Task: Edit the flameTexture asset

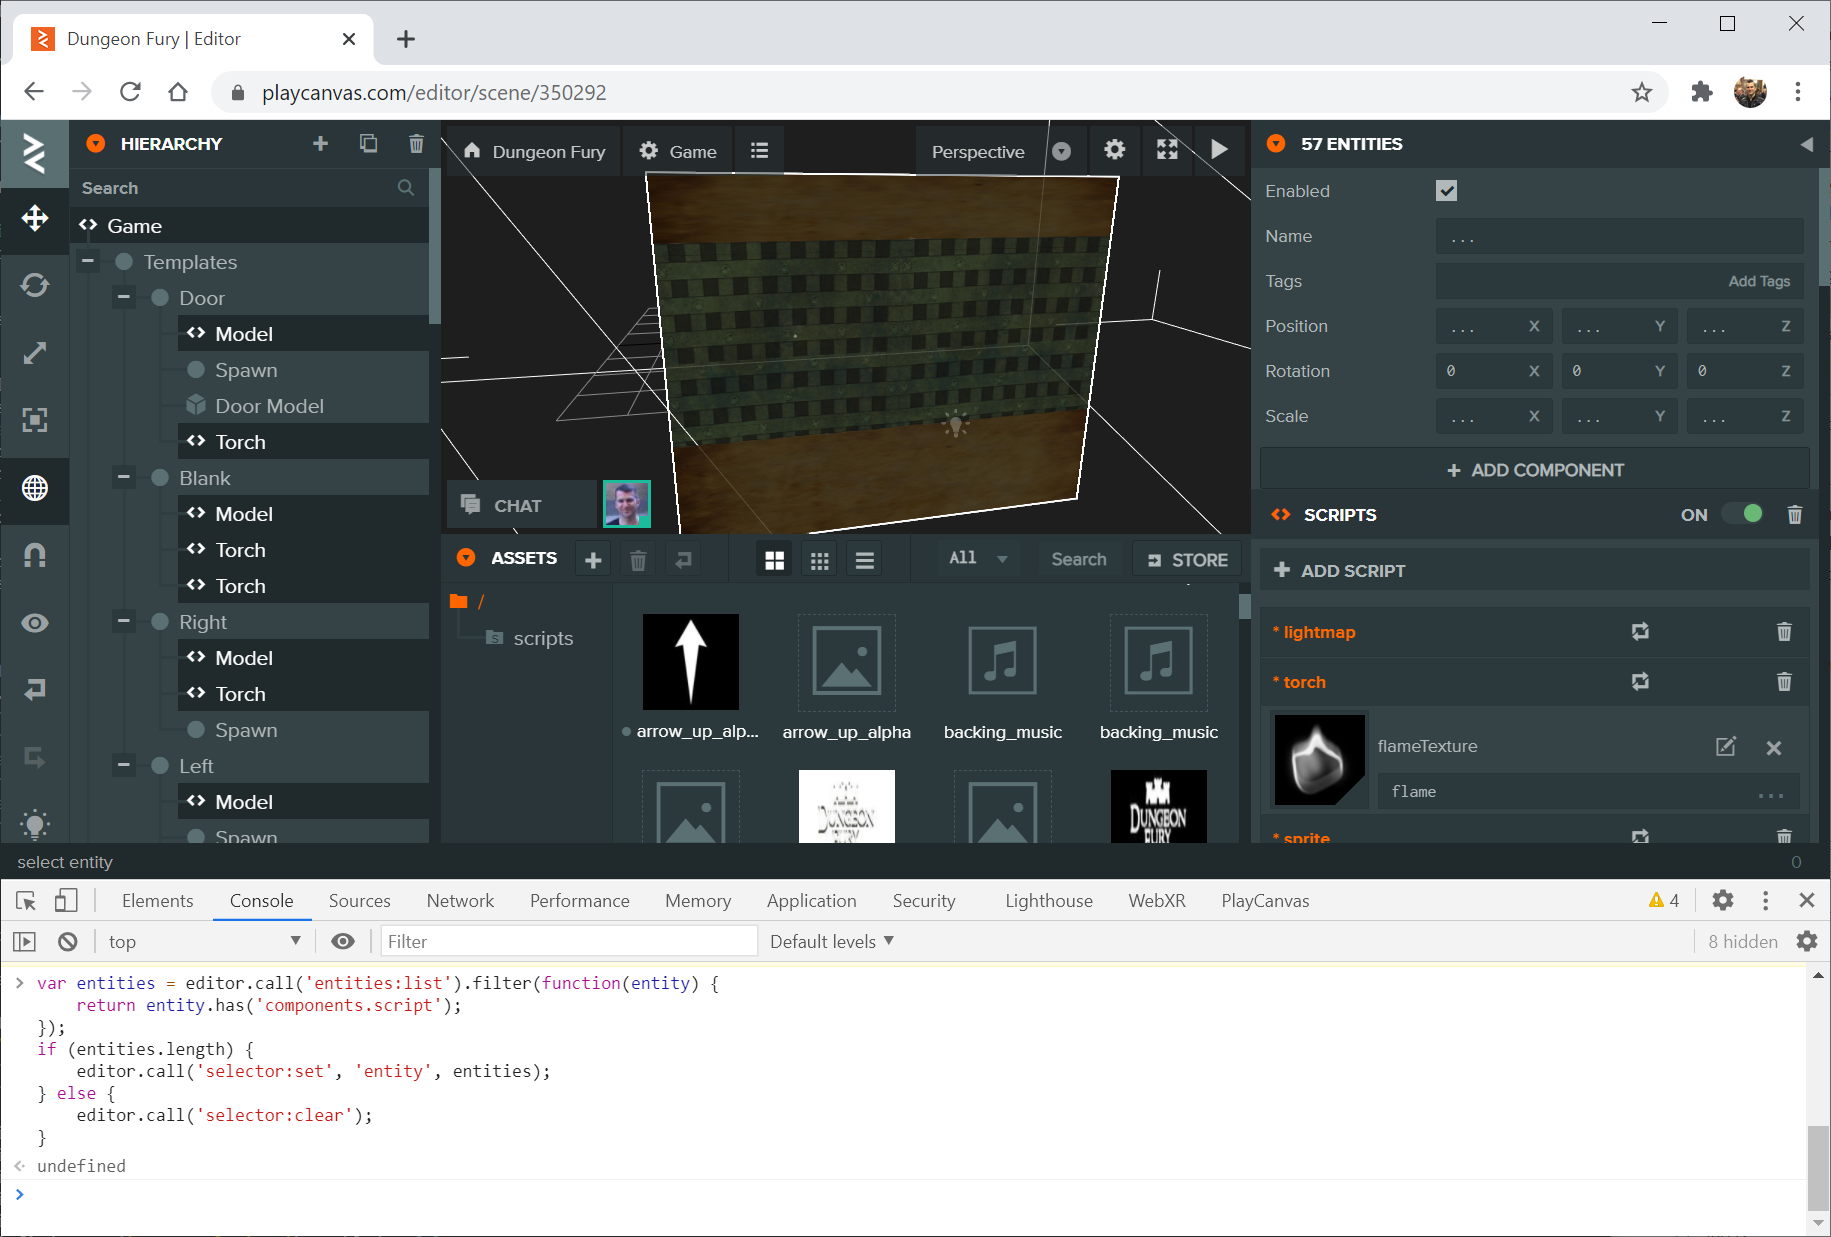Action: point(1726,746)
